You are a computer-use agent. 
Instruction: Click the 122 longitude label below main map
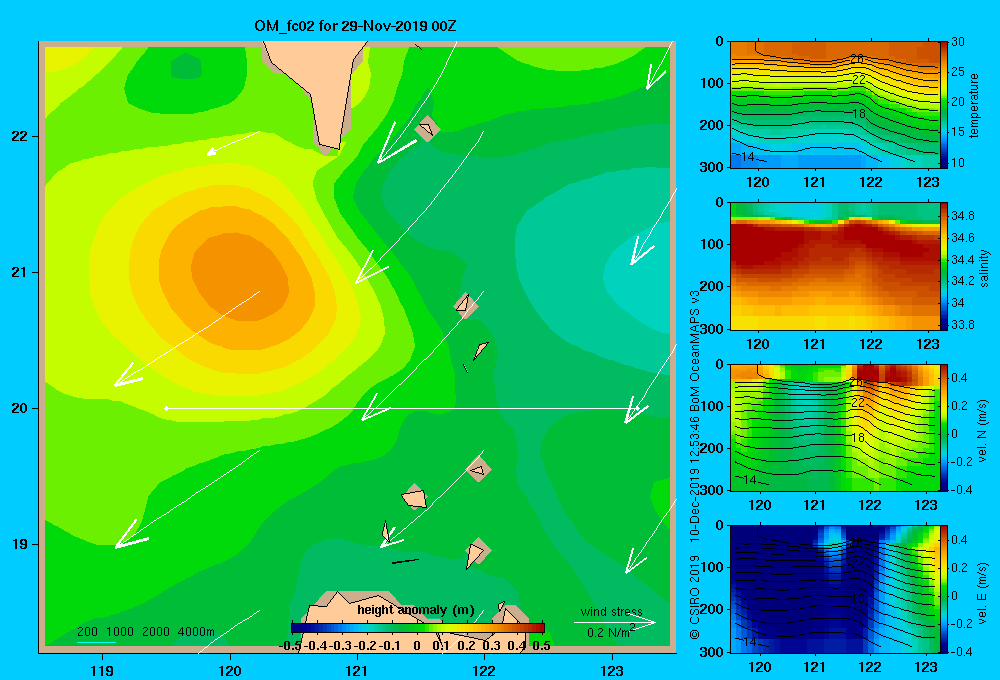(484, 670)
